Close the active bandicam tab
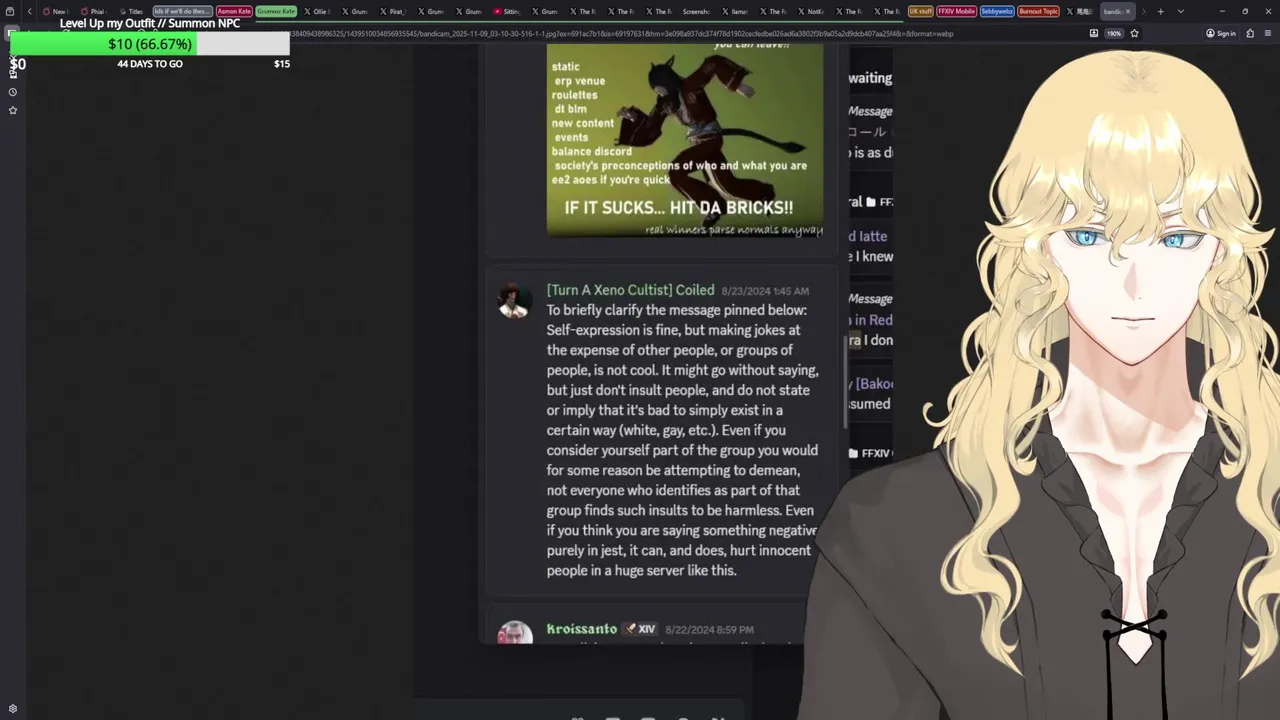 (1128, 11)
